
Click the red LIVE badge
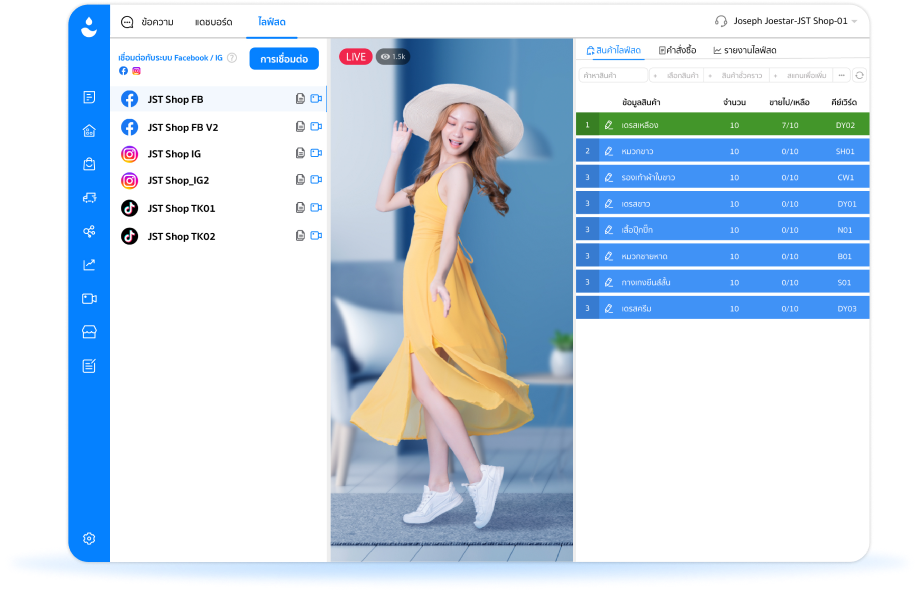pos(356,57)
